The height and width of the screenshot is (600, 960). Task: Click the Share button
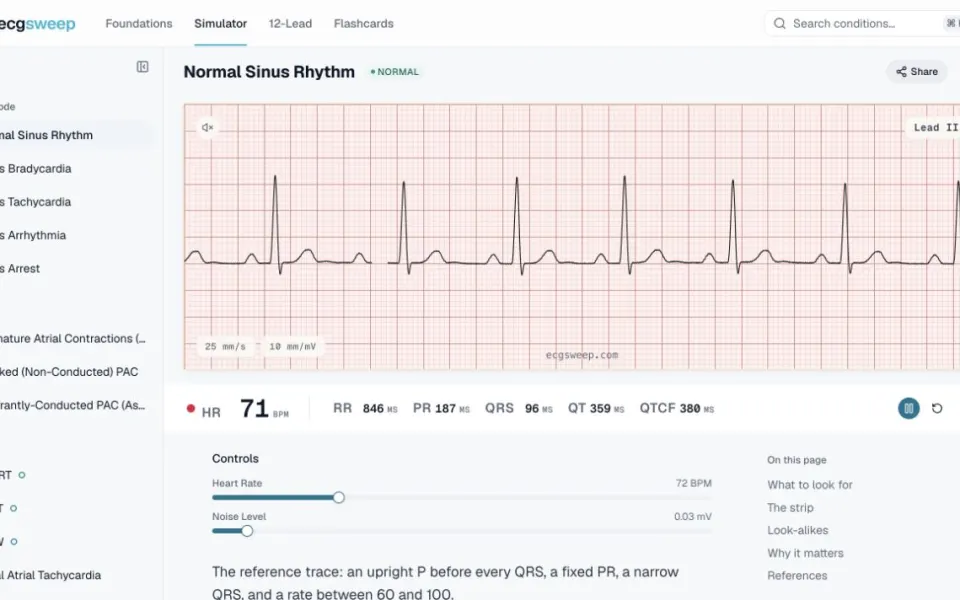tap(917, 72)
